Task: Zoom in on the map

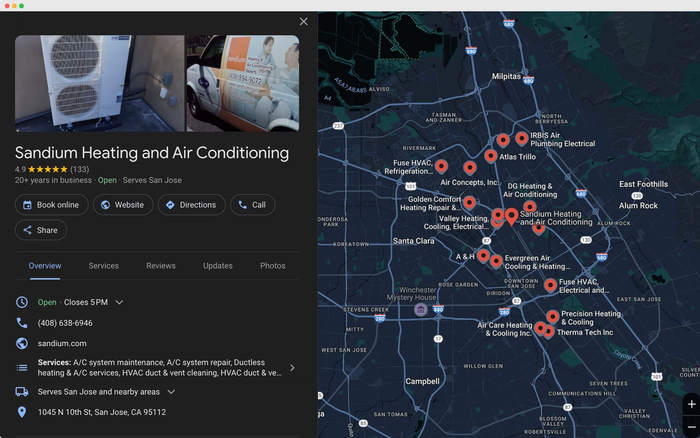Action: click(692, 405)
